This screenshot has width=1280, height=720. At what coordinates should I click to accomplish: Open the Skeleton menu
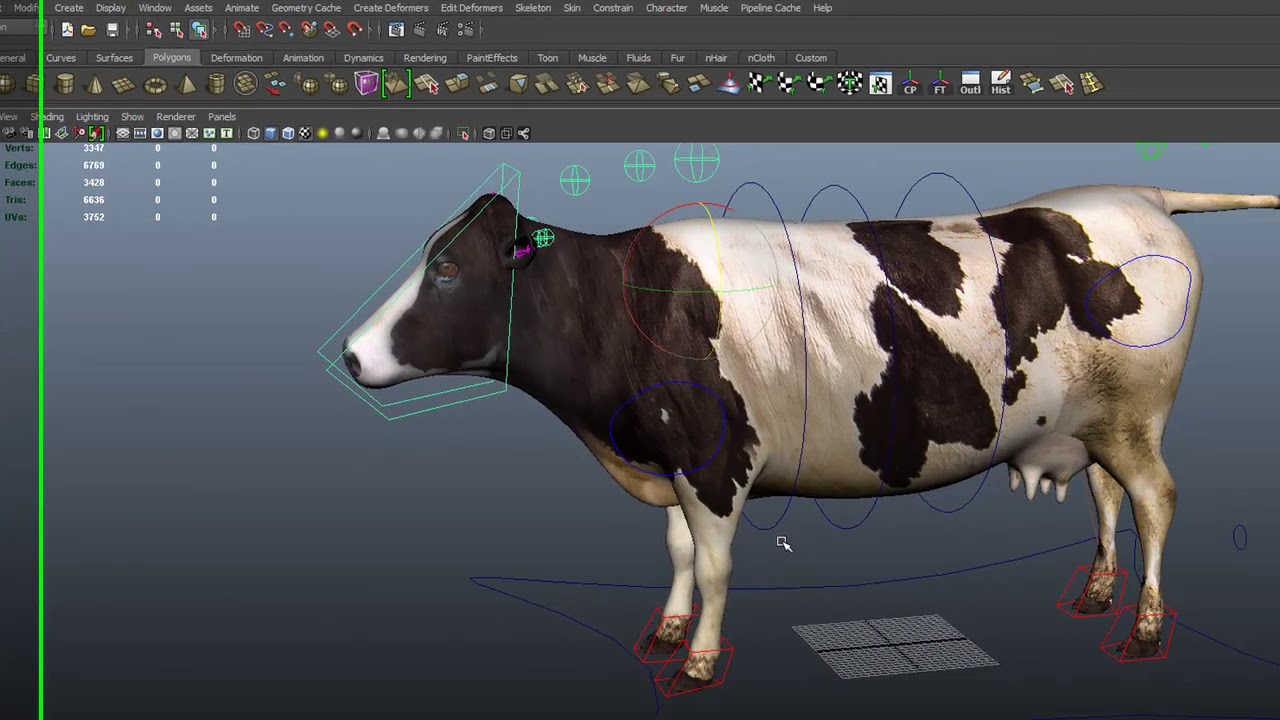pyautogui.click(x=533, y=8)
